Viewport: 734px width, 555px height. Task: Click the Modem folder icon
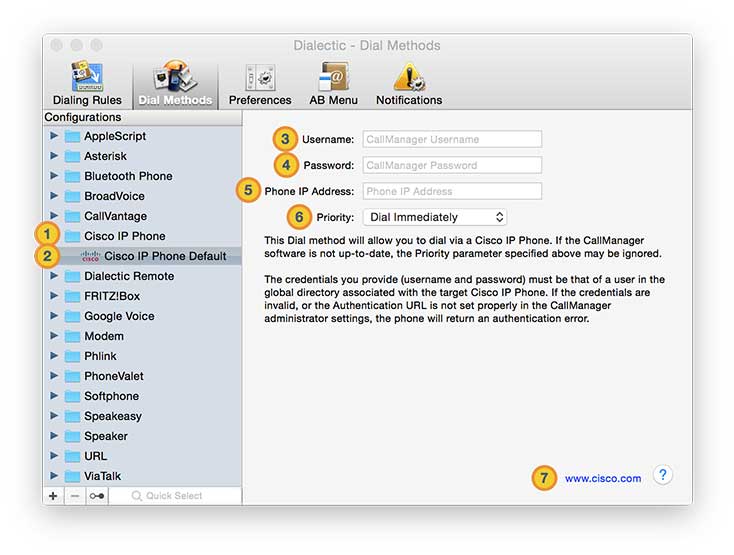(x=72, y=336)
